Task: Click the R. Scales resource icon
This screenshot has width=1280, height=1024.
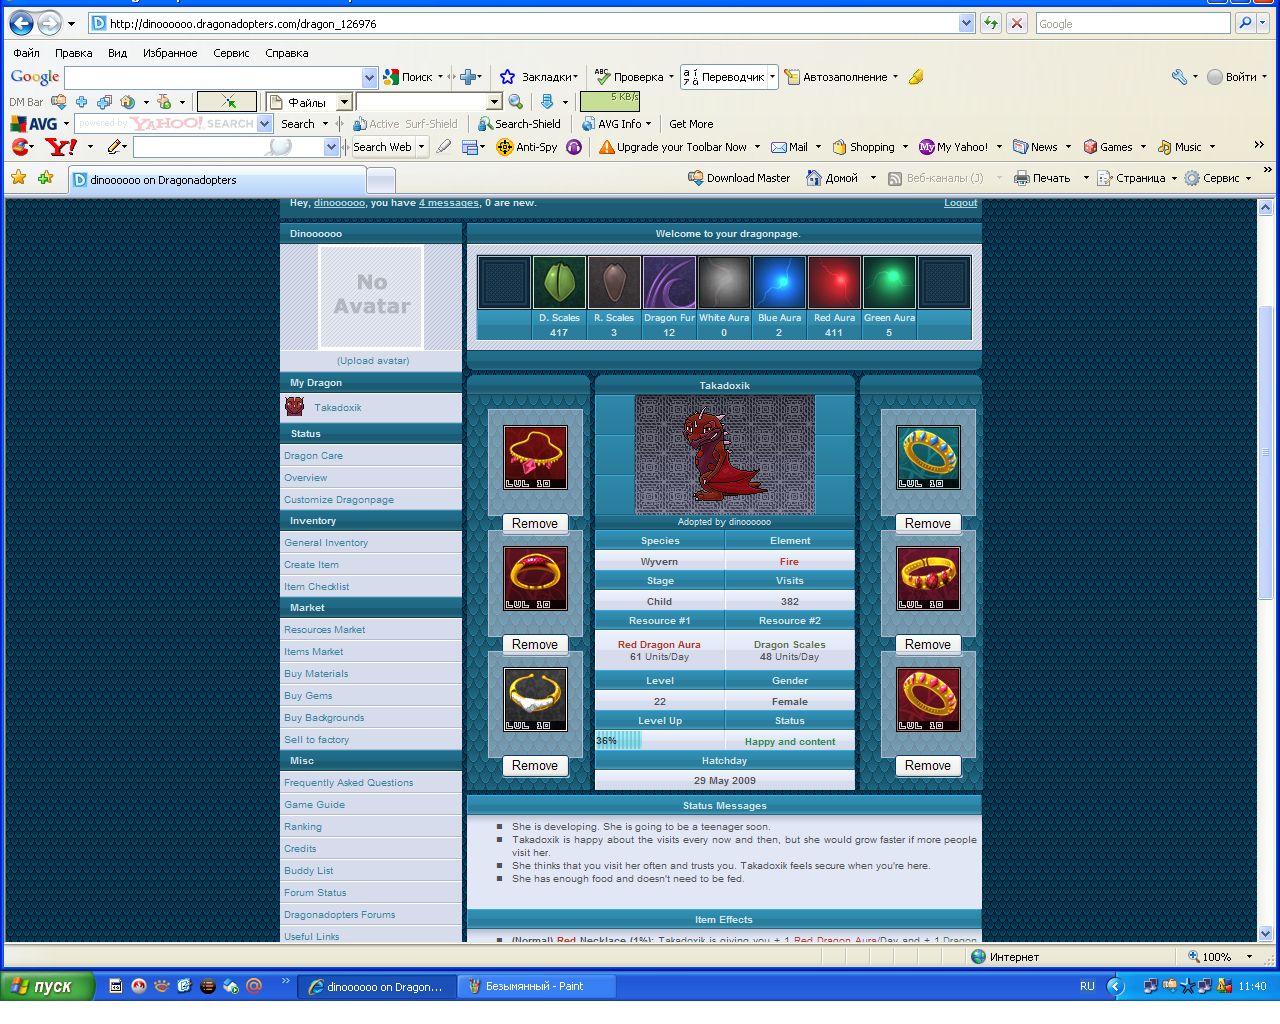Action: [614, 283]
